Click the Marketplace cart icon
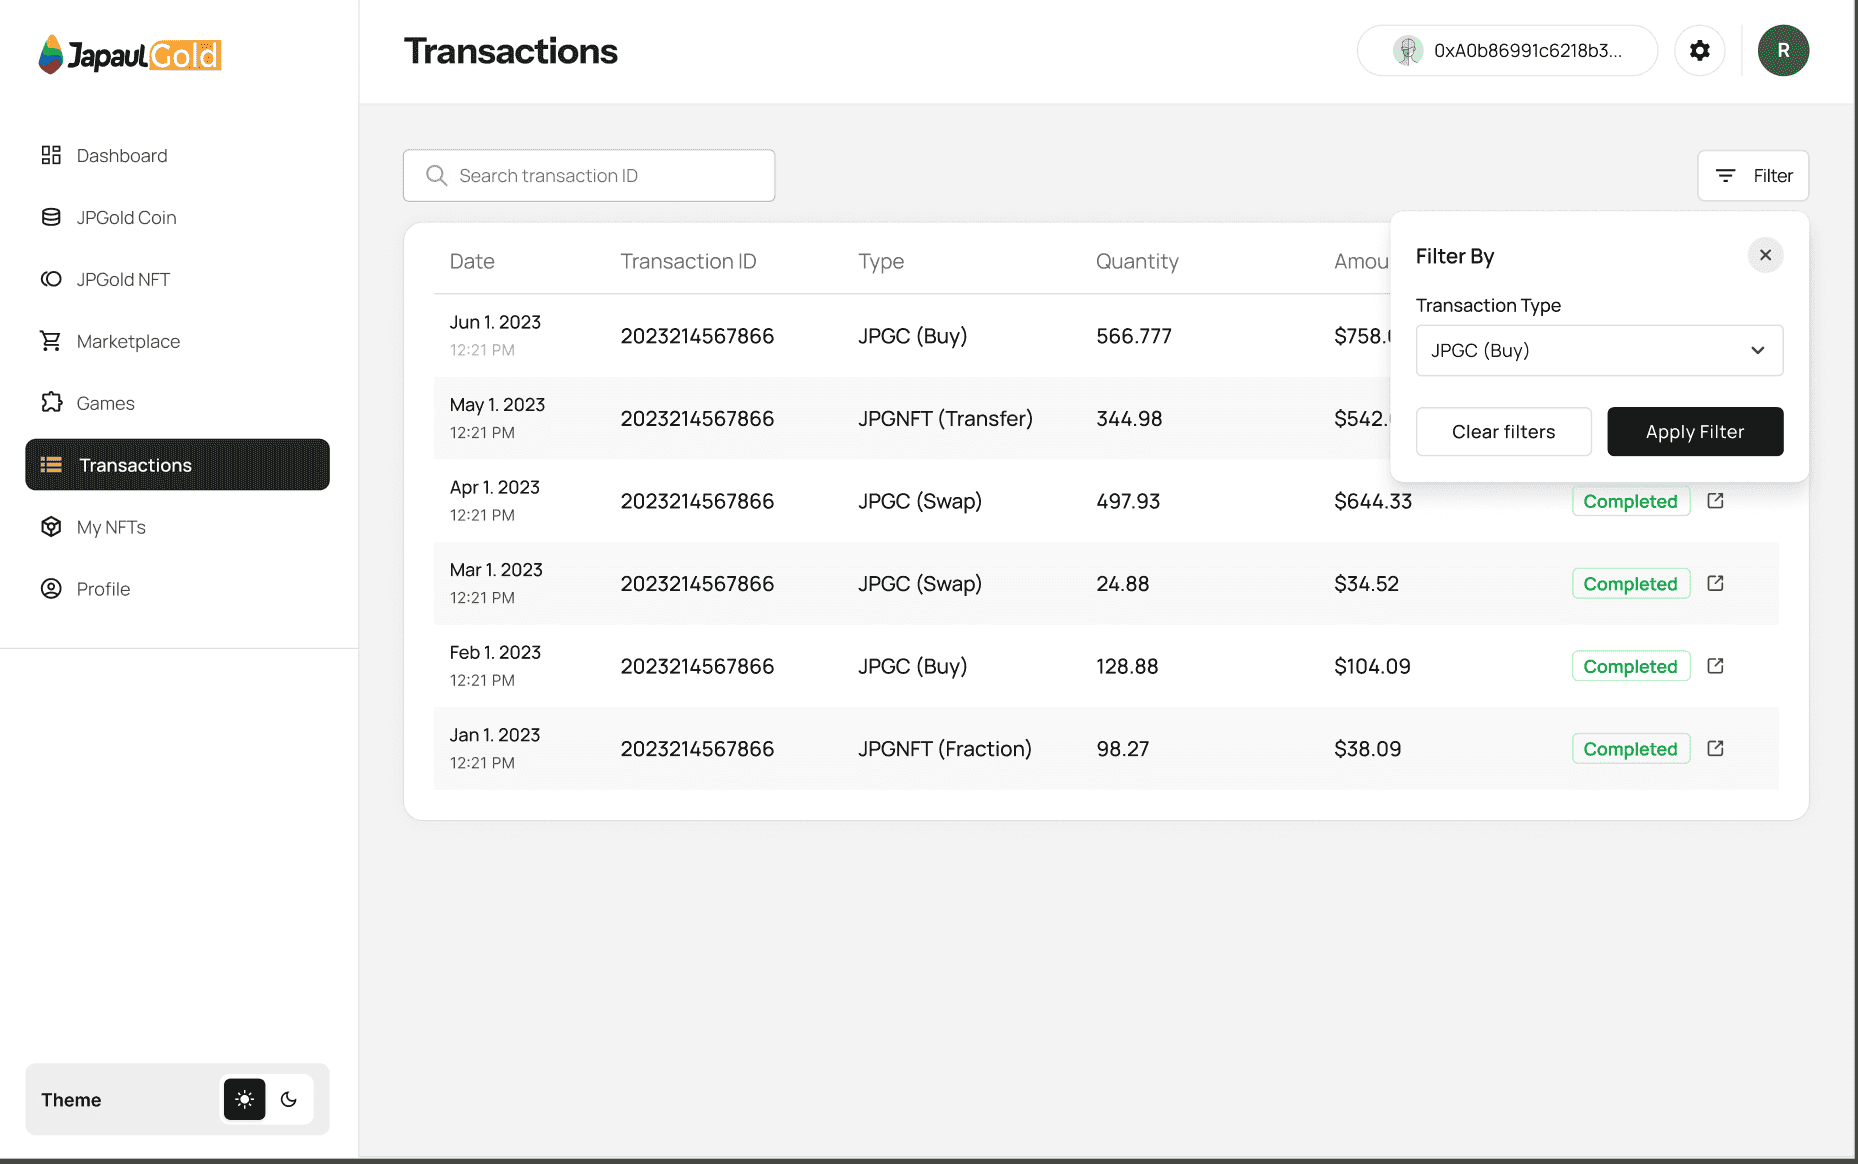Image resolution: width=1858 pixels, height=1164 pixels. [51, 341]
